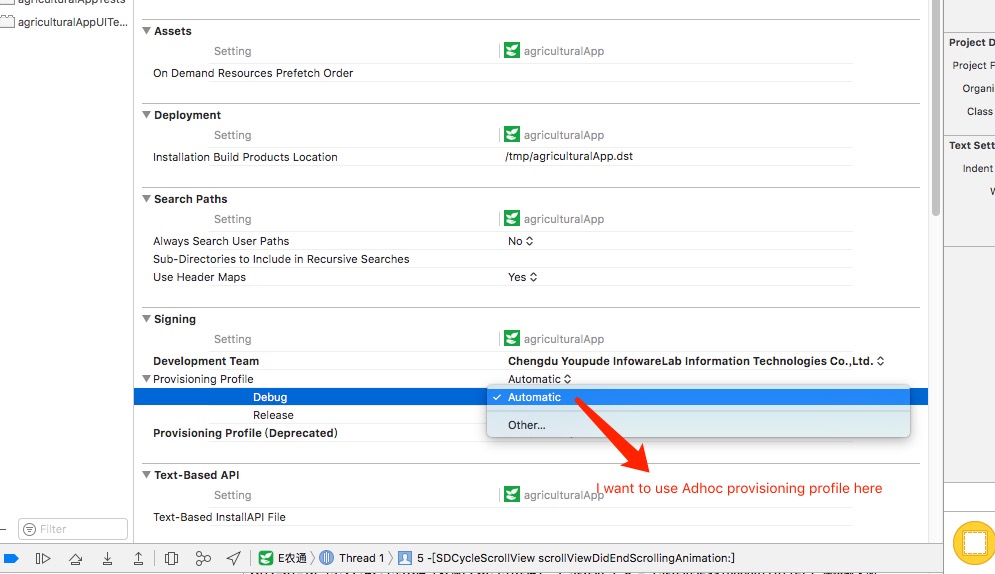Open the Always Search User Paths dropdown
995x574 pixels.
(x=520, y=241)
